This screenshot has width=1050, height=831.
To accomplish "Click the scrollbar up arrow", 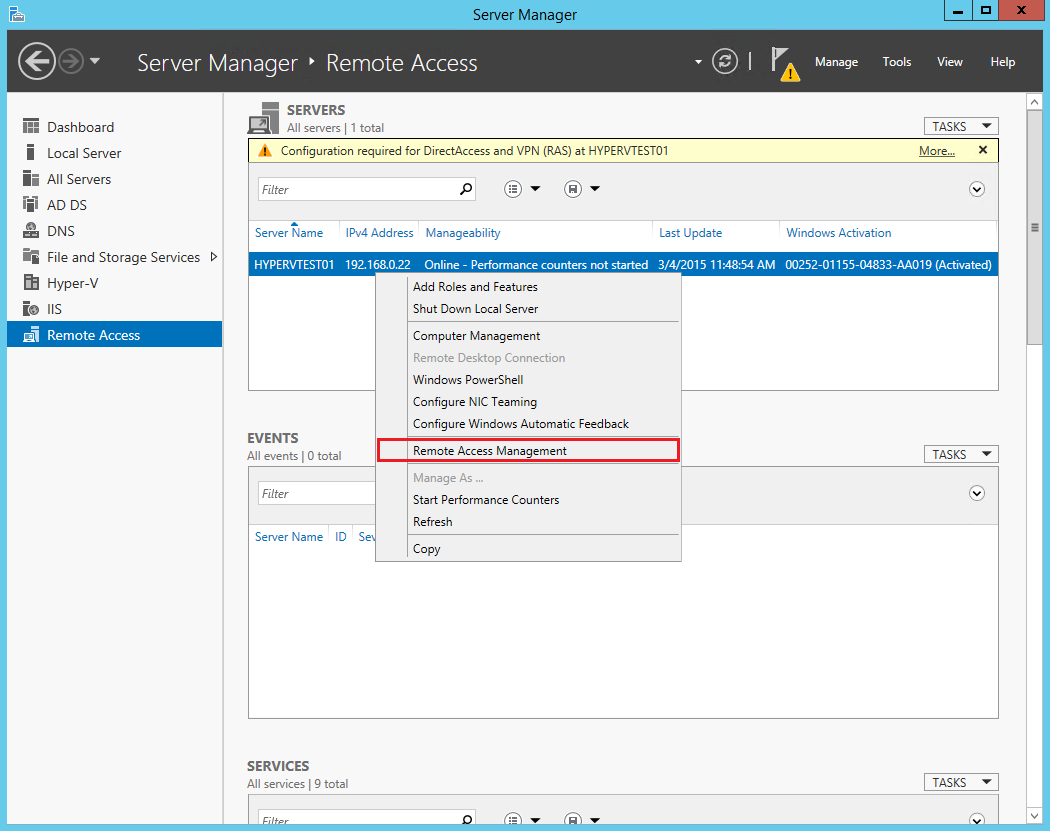I will tap(1034, 102).
